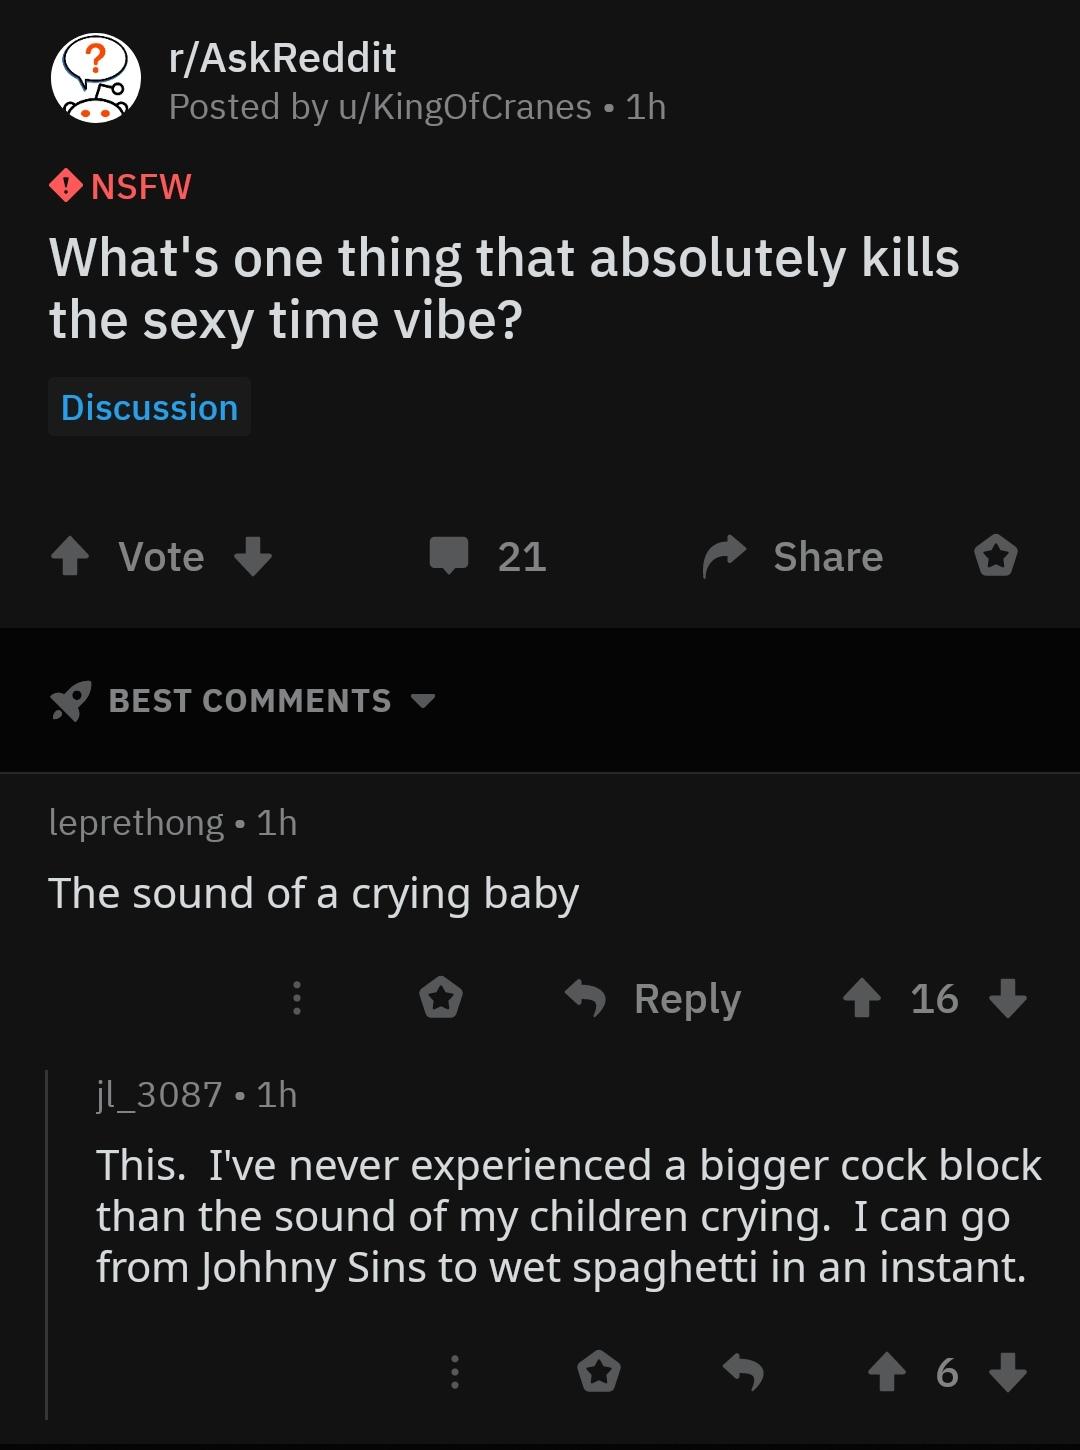Open more options for leprethong's comment
The width and height of the screenshot is (1080, 1450).
coord(296,998)
